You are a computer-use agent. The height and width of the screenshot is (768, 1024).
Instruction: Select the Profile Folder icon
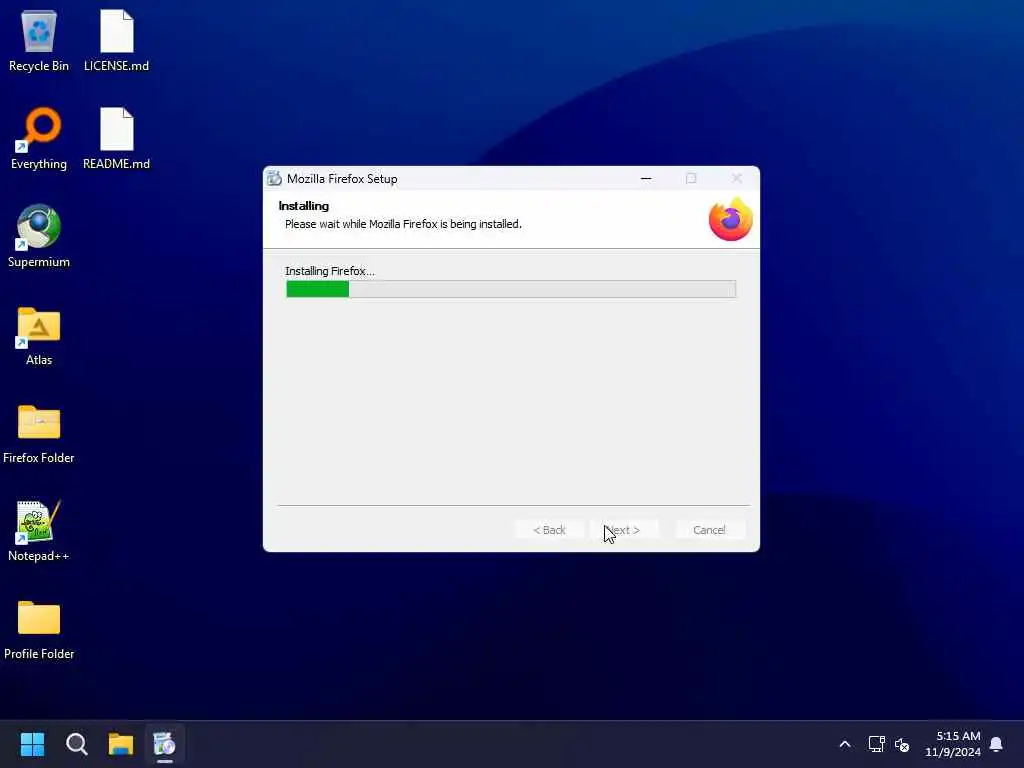click(39, 628)
